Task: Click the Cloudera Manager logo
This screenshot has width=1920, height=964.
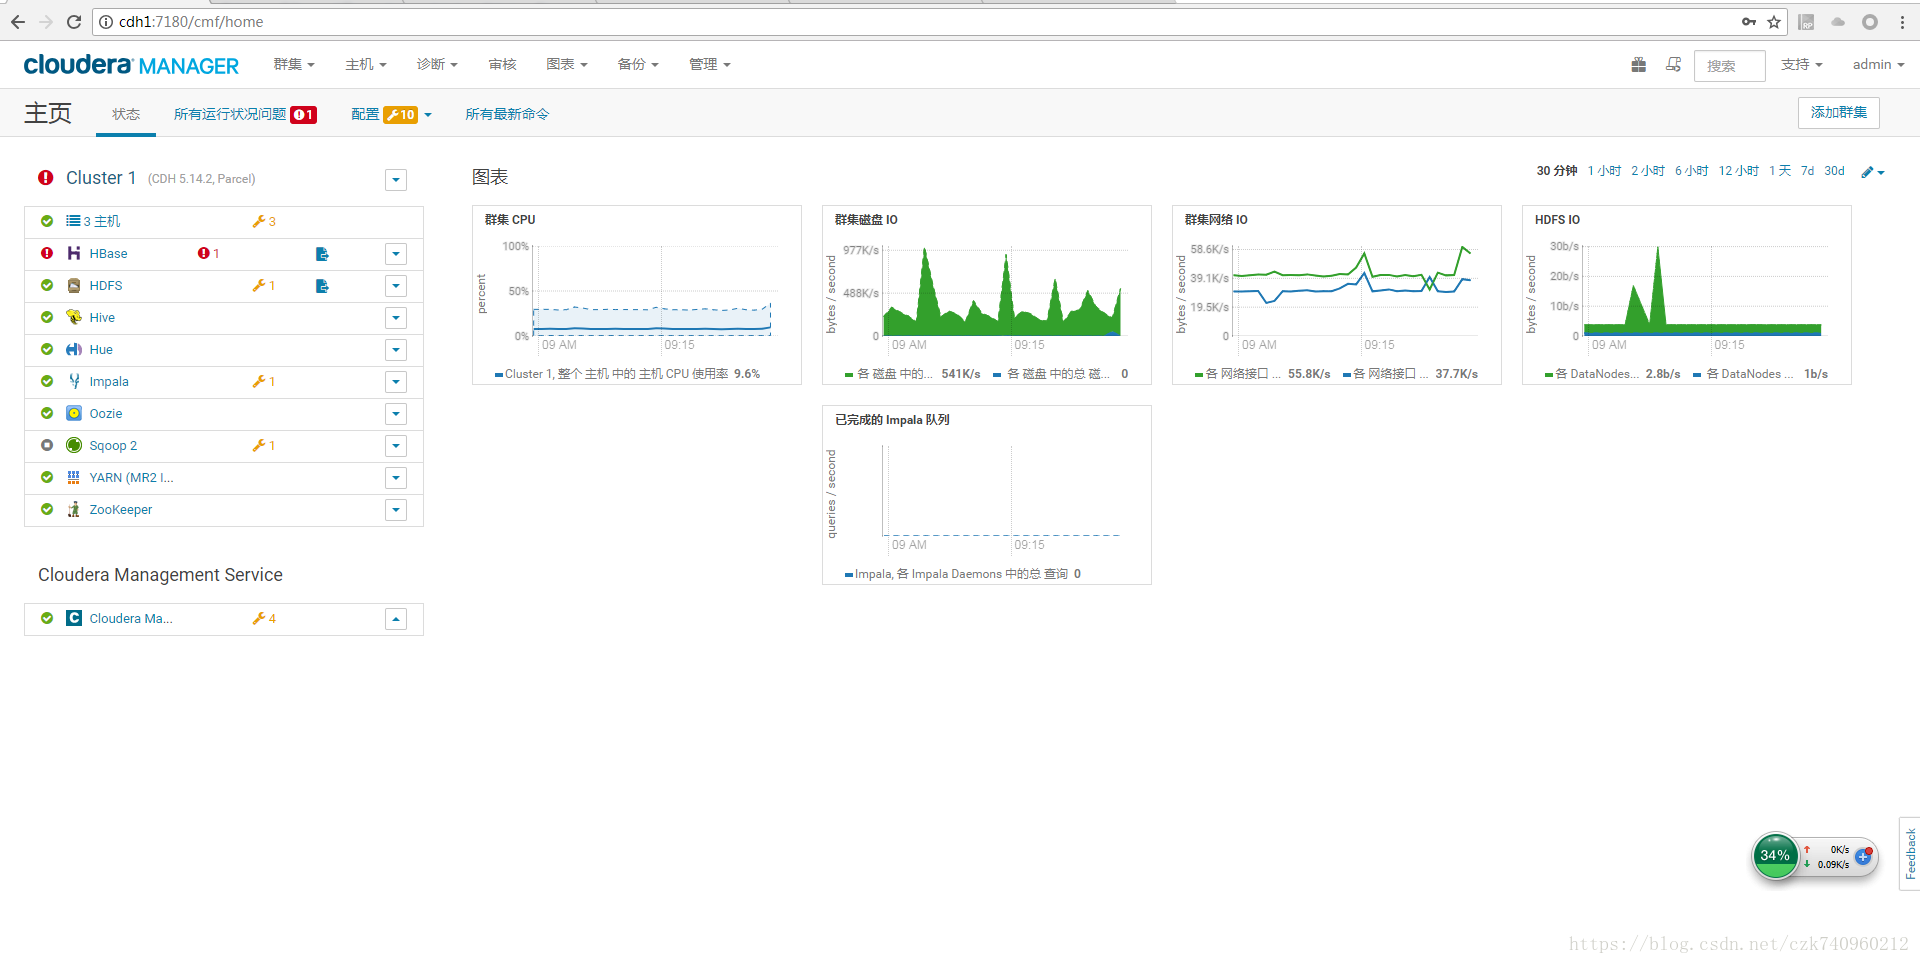Action: 131,65
